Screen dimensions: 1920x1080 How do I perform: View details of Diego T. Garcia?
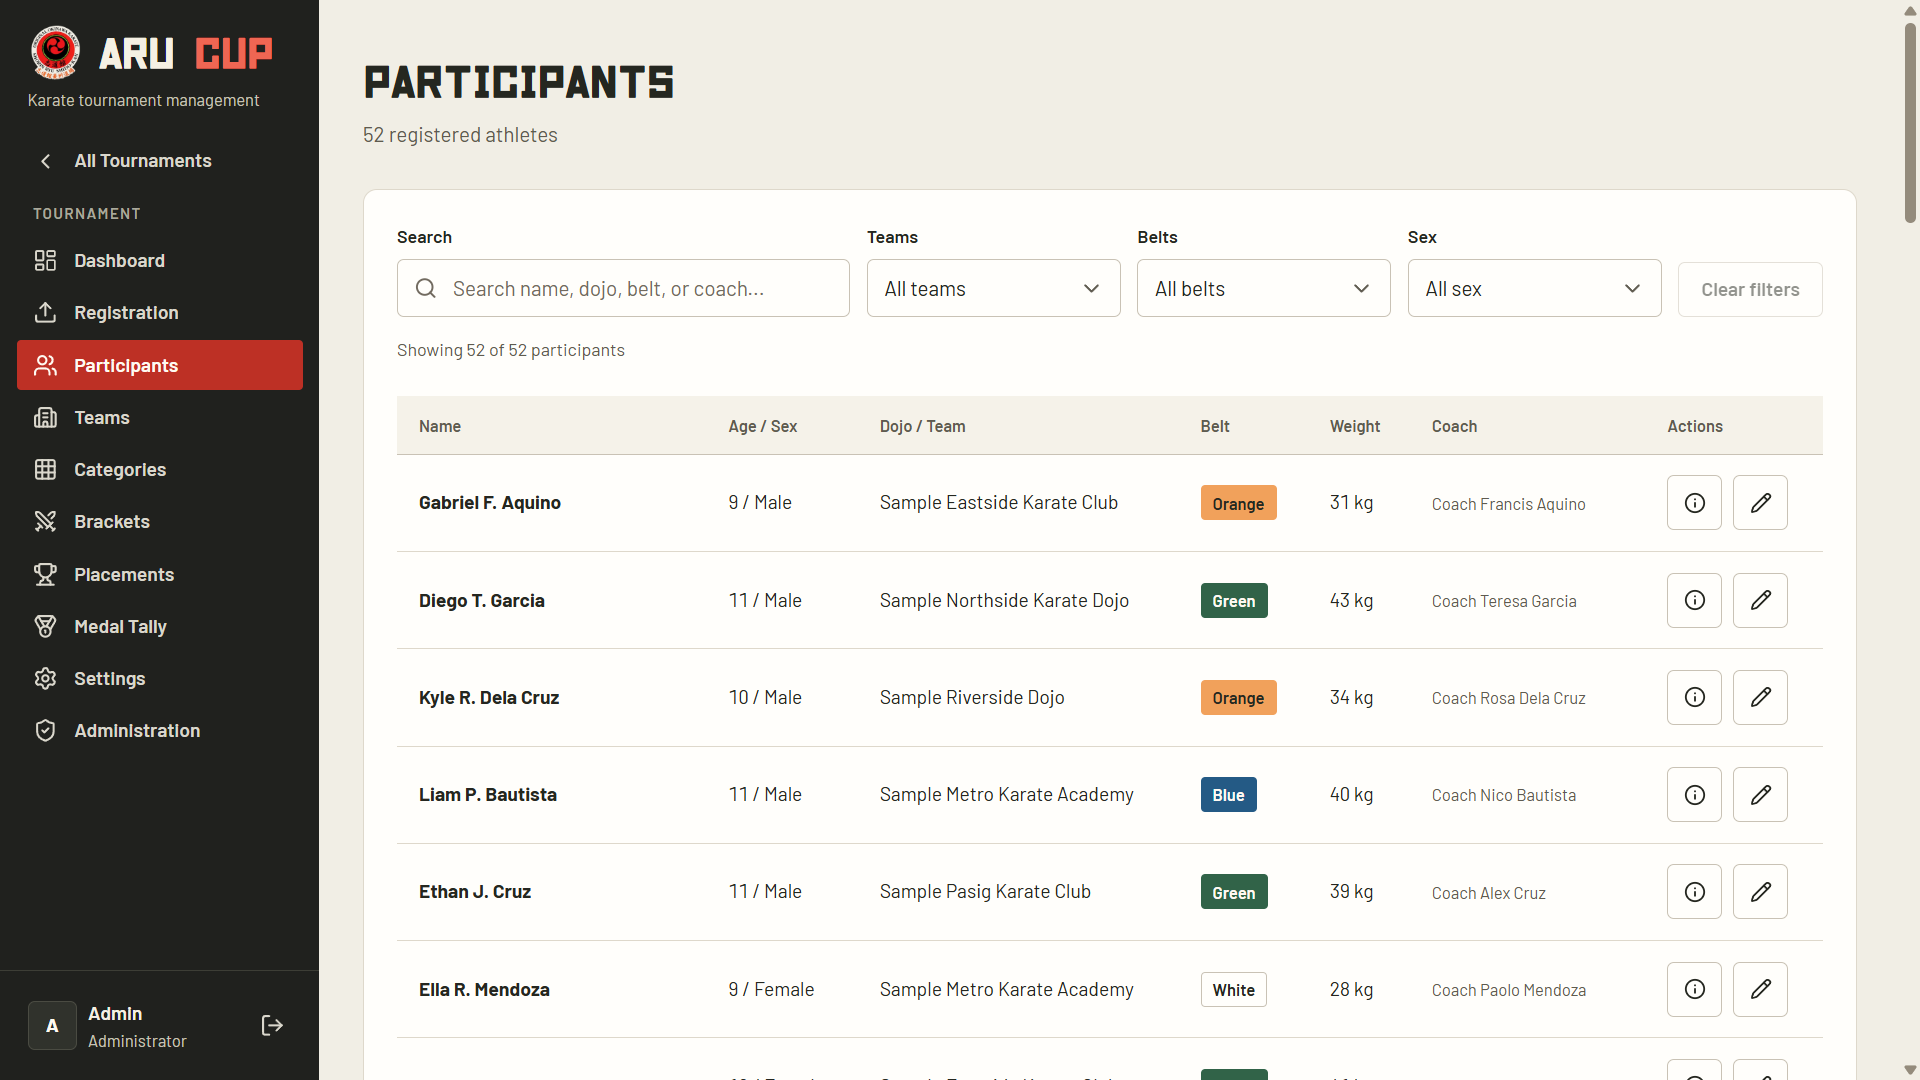1694,600
